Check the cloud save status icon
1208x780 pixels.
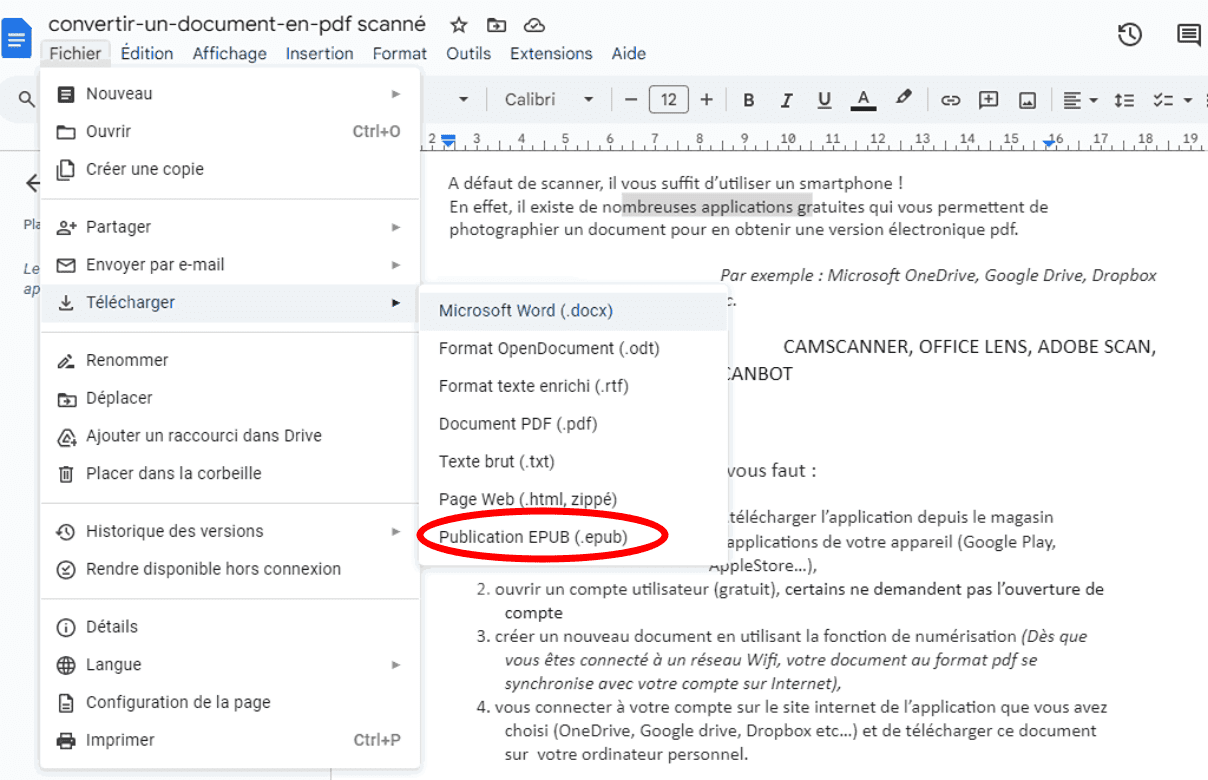point(535,24)
